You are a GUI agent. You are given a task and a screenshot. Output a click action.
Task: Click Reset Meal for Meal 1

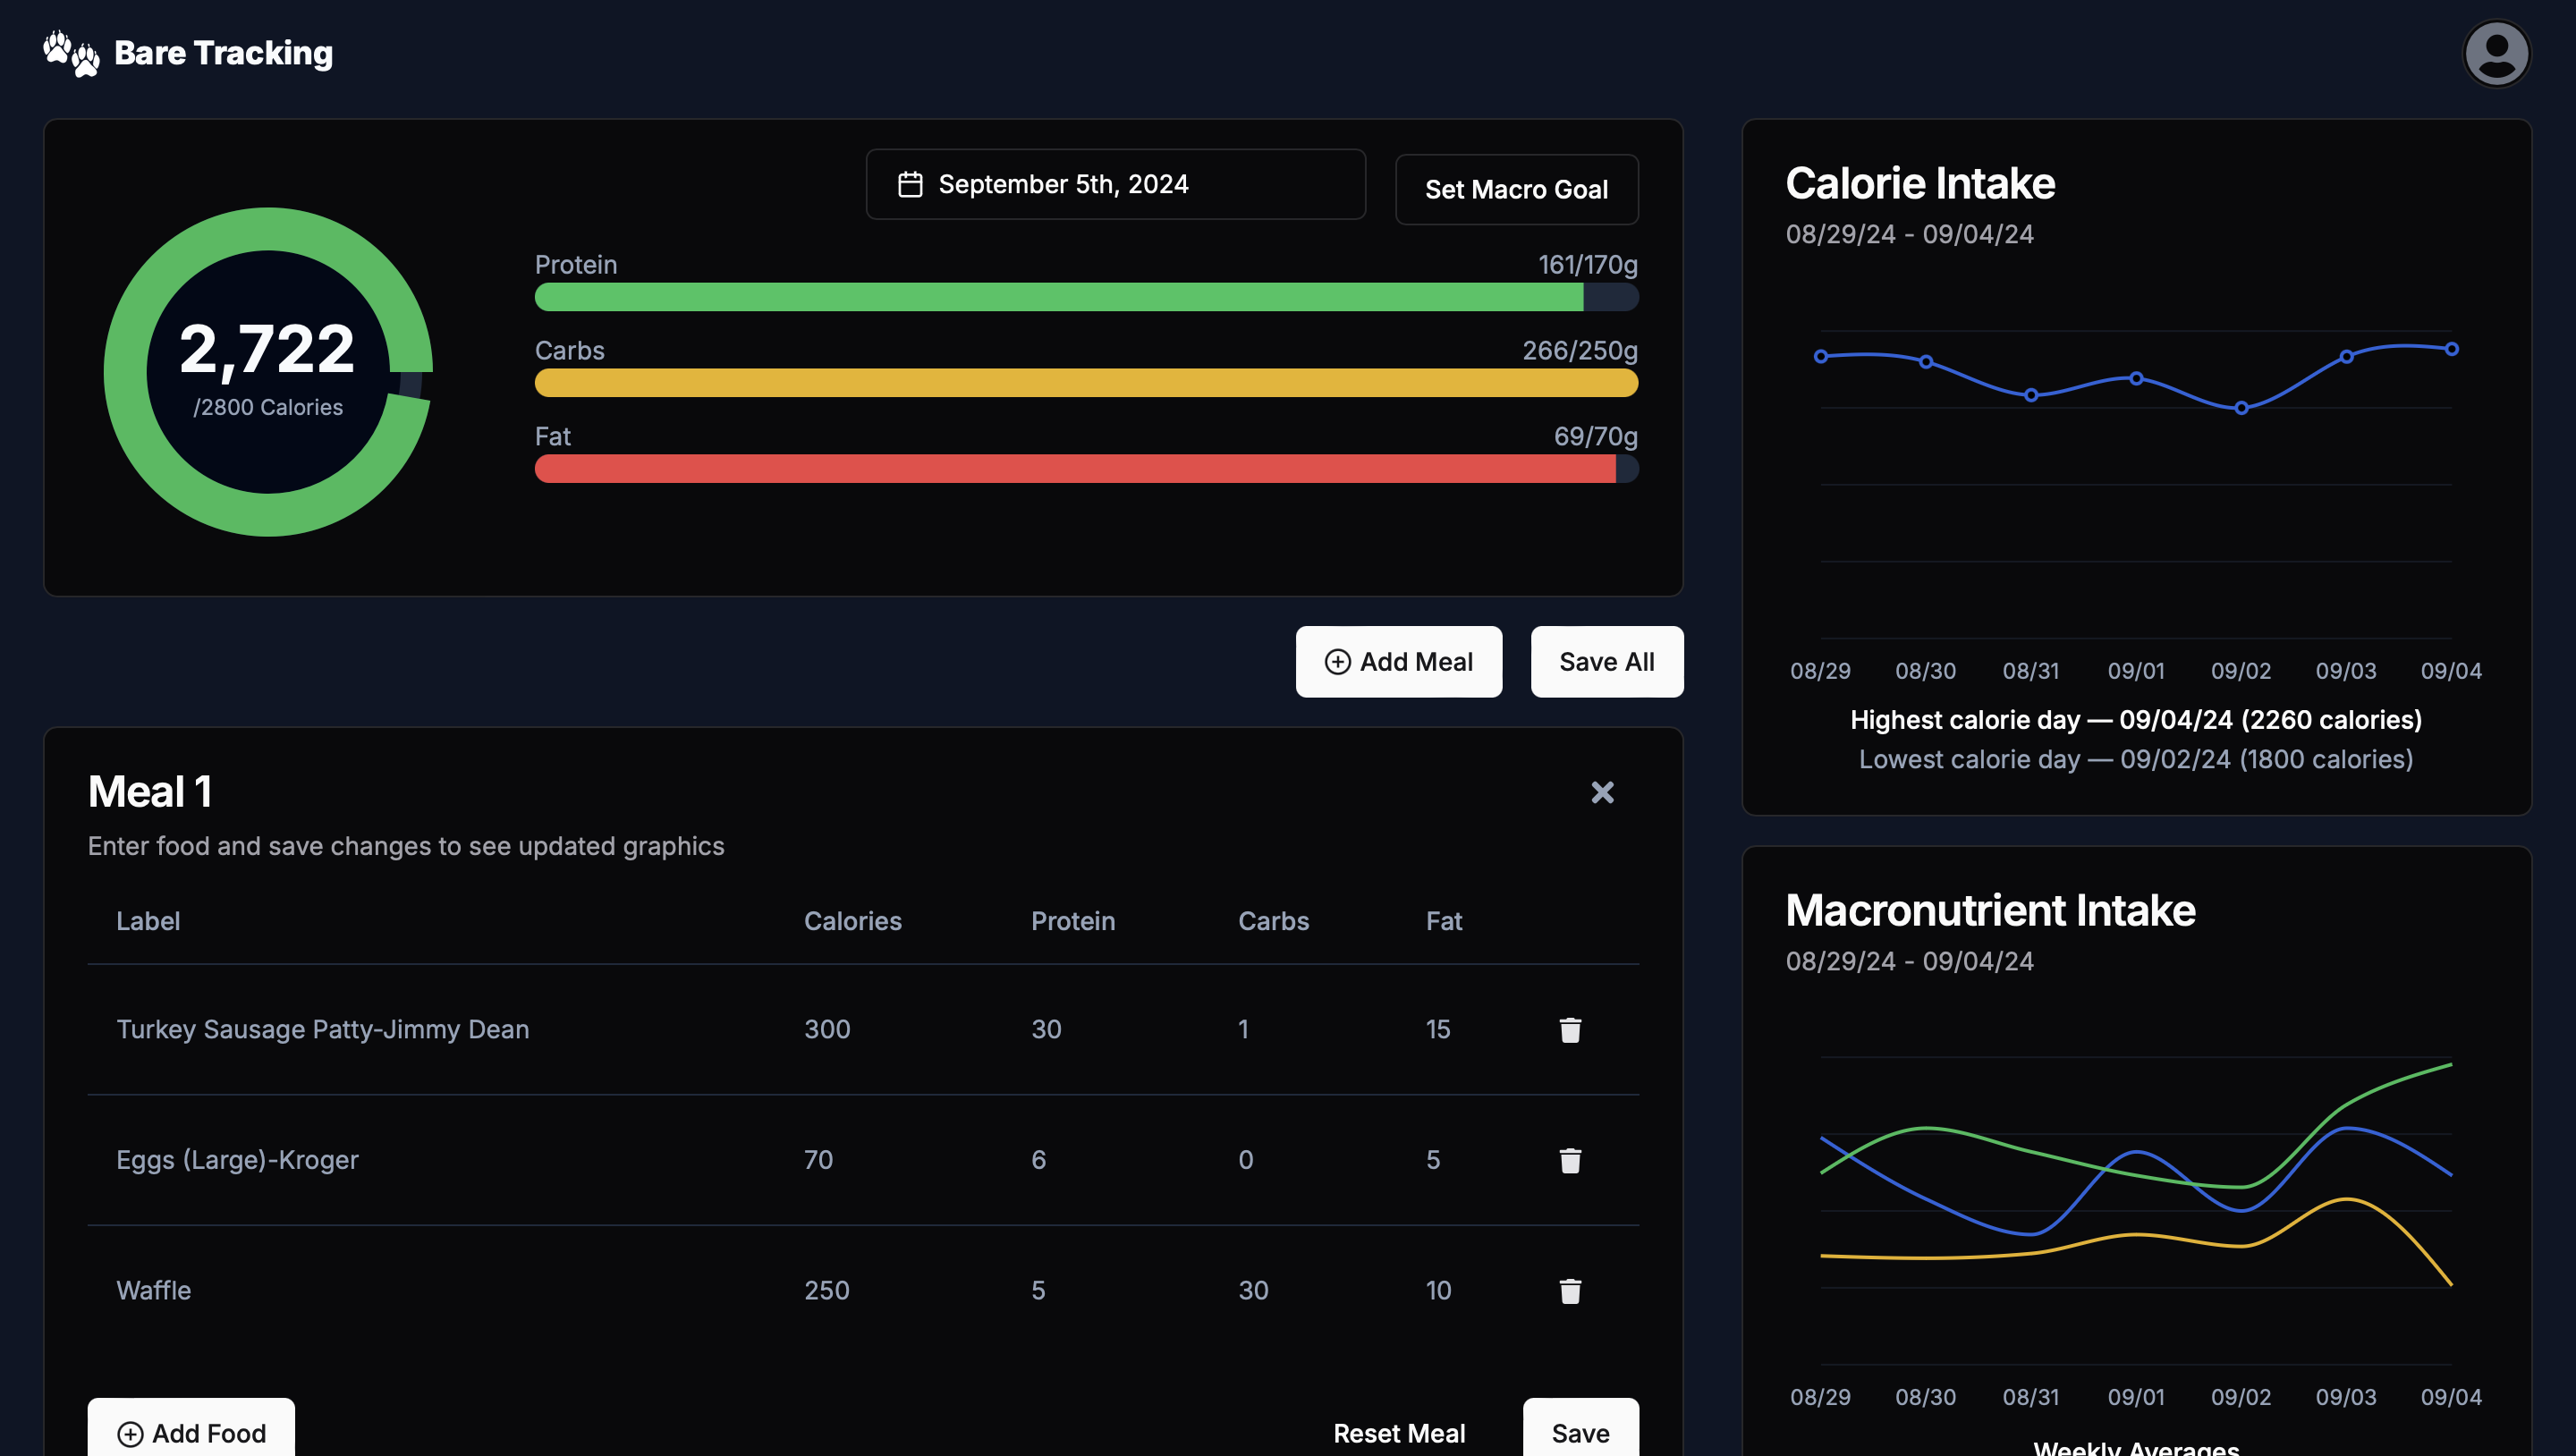[1399, 1432]
